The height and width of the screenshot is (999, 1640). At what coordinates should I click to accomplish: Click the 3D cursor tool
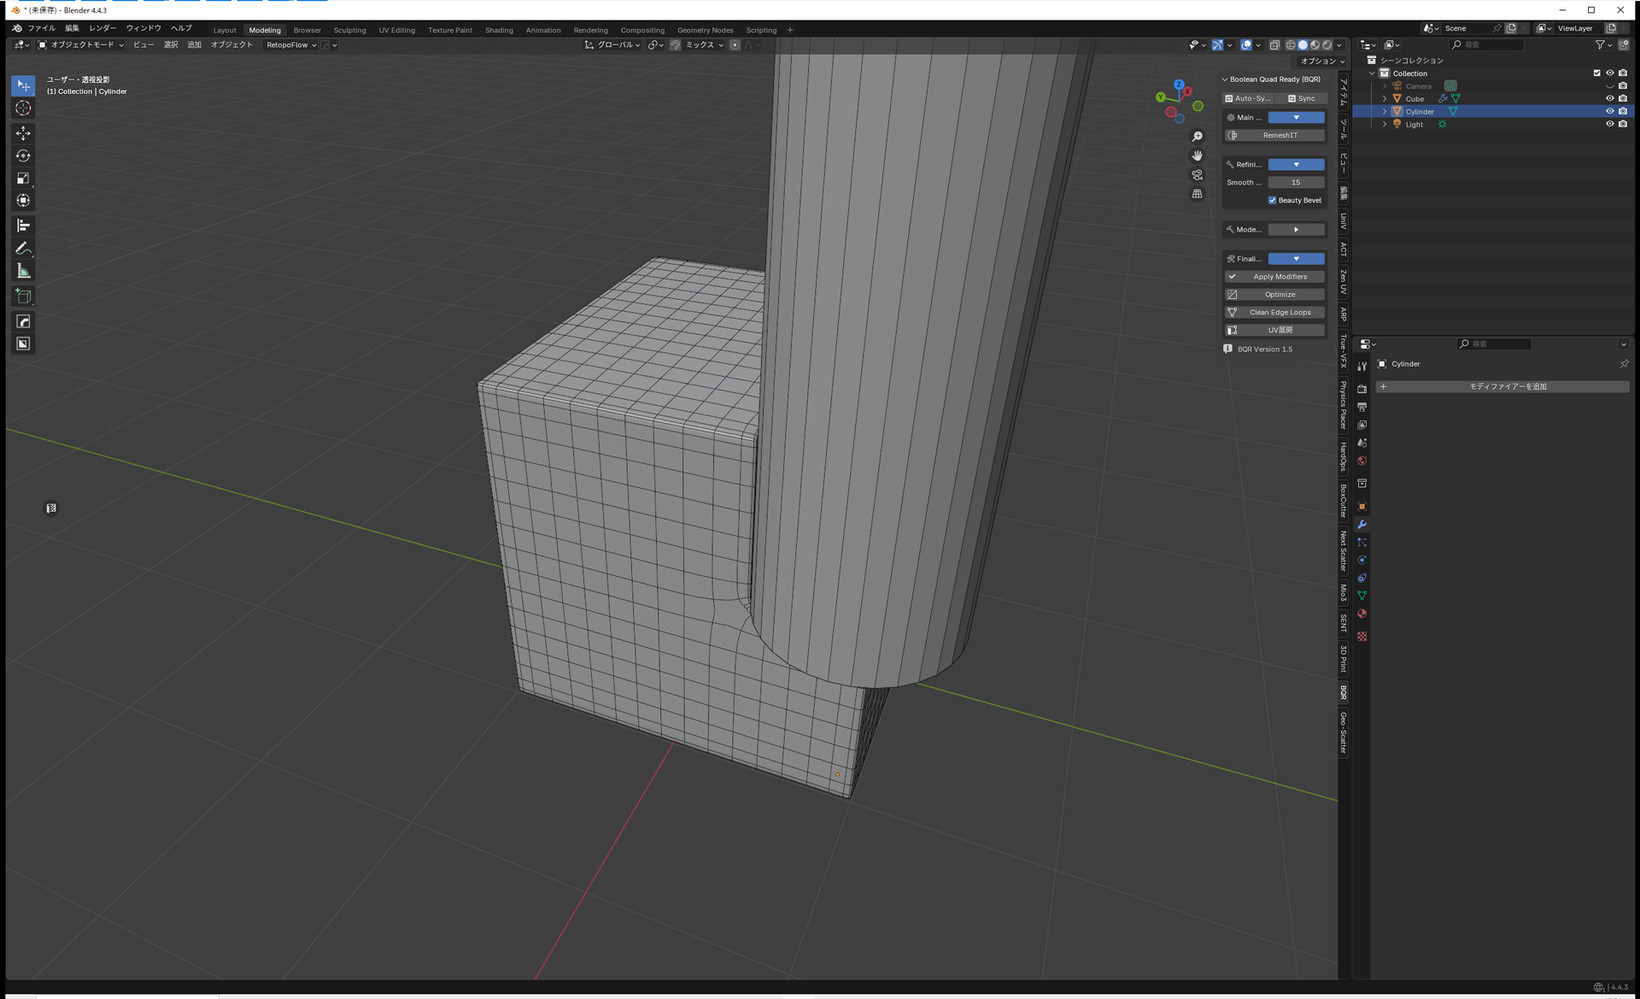(x=23, y=108)
